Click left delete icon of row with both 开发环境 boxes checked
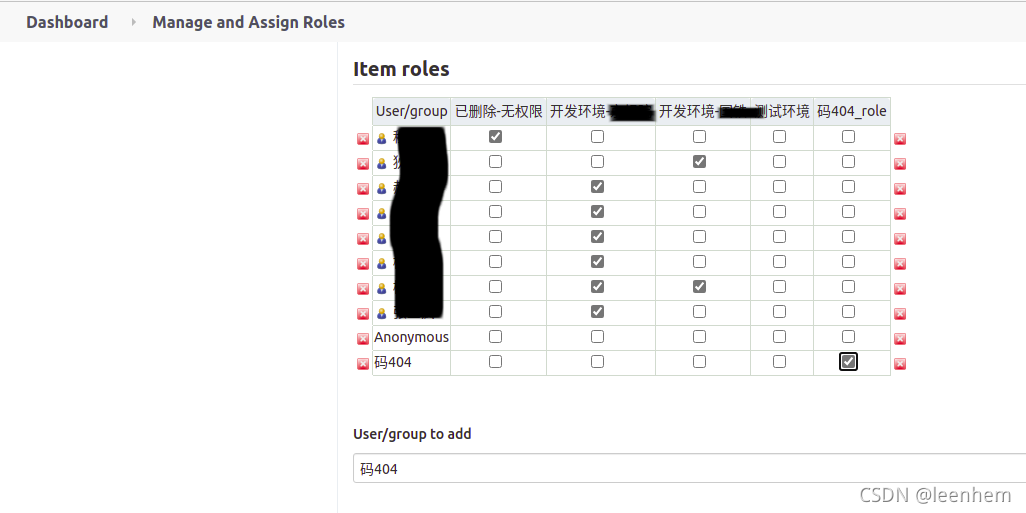The height and width of the screenshot is (513, 1026). click(363, 289)
